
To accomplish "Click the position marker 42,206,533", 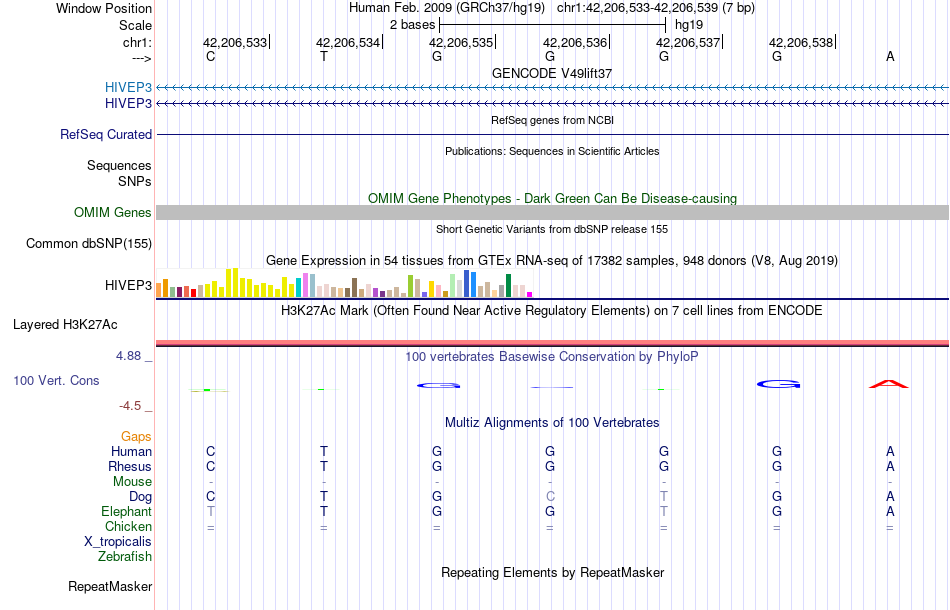I will coord(235,42).
